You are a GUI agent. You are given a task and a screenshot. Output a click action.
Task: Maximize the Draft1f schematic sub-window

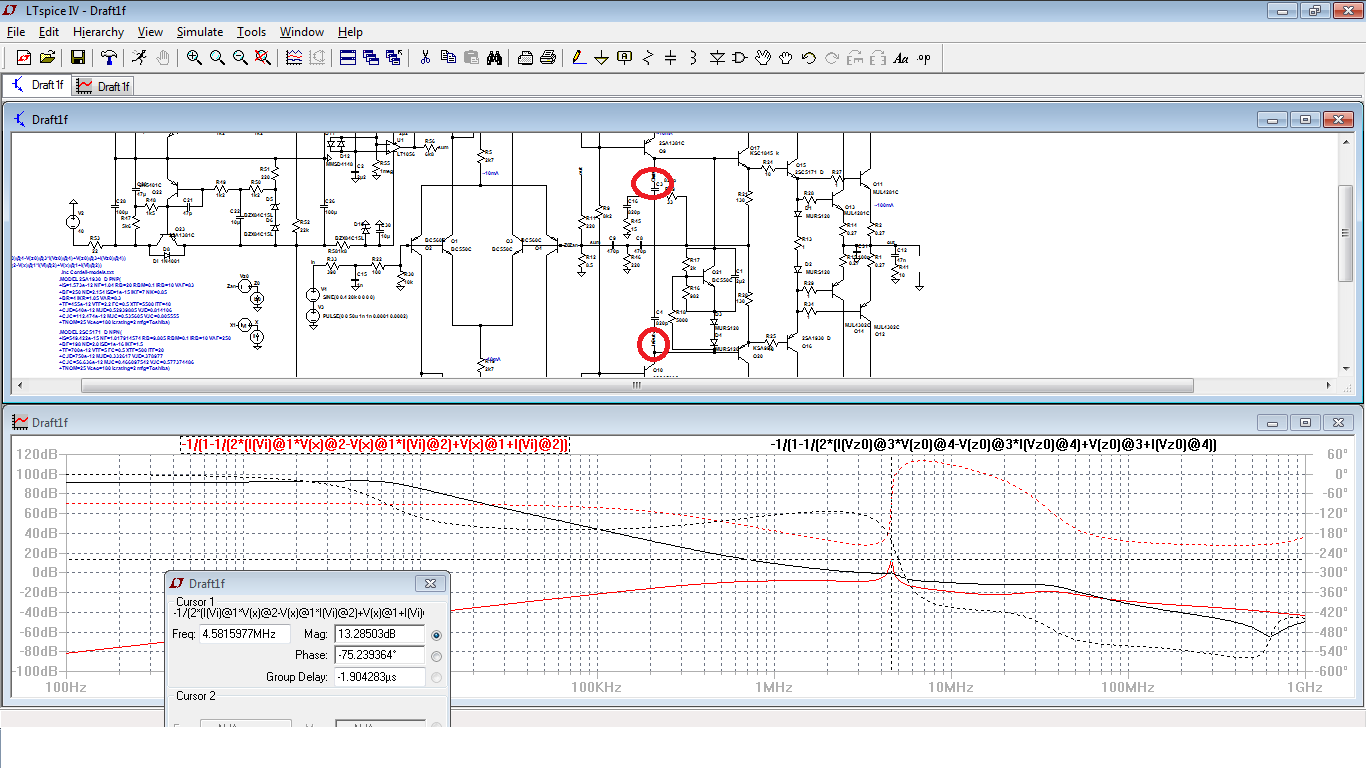pyautogui.click(x=1306, y=119)
